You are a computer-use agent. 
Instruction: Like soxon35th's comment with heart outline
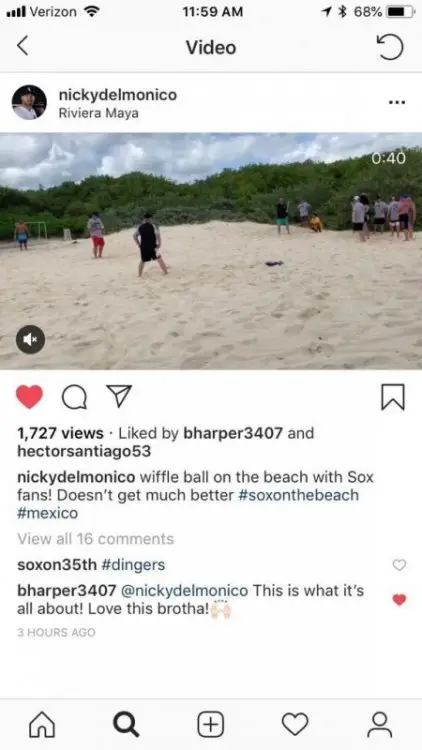click(x=399, y=565)
